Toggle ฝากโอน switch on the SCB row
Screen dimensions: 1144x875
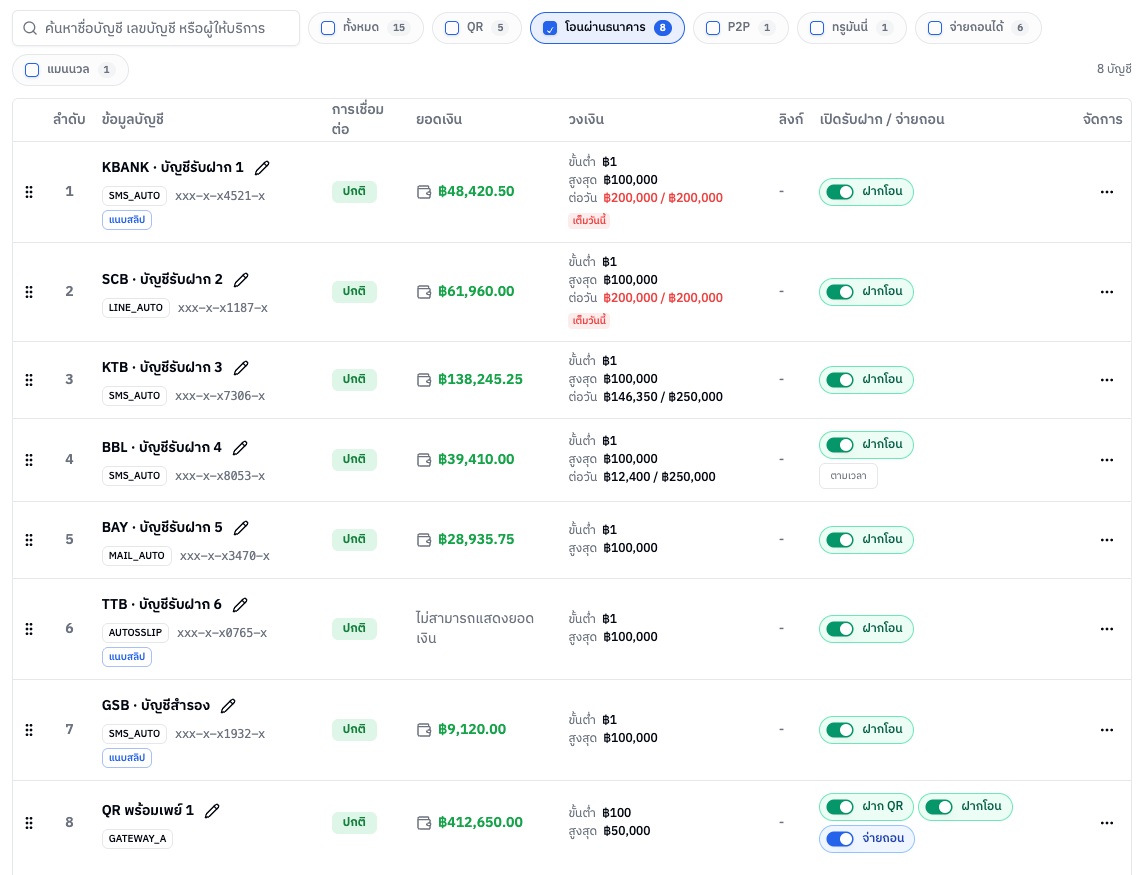click(x=840, y=292)
